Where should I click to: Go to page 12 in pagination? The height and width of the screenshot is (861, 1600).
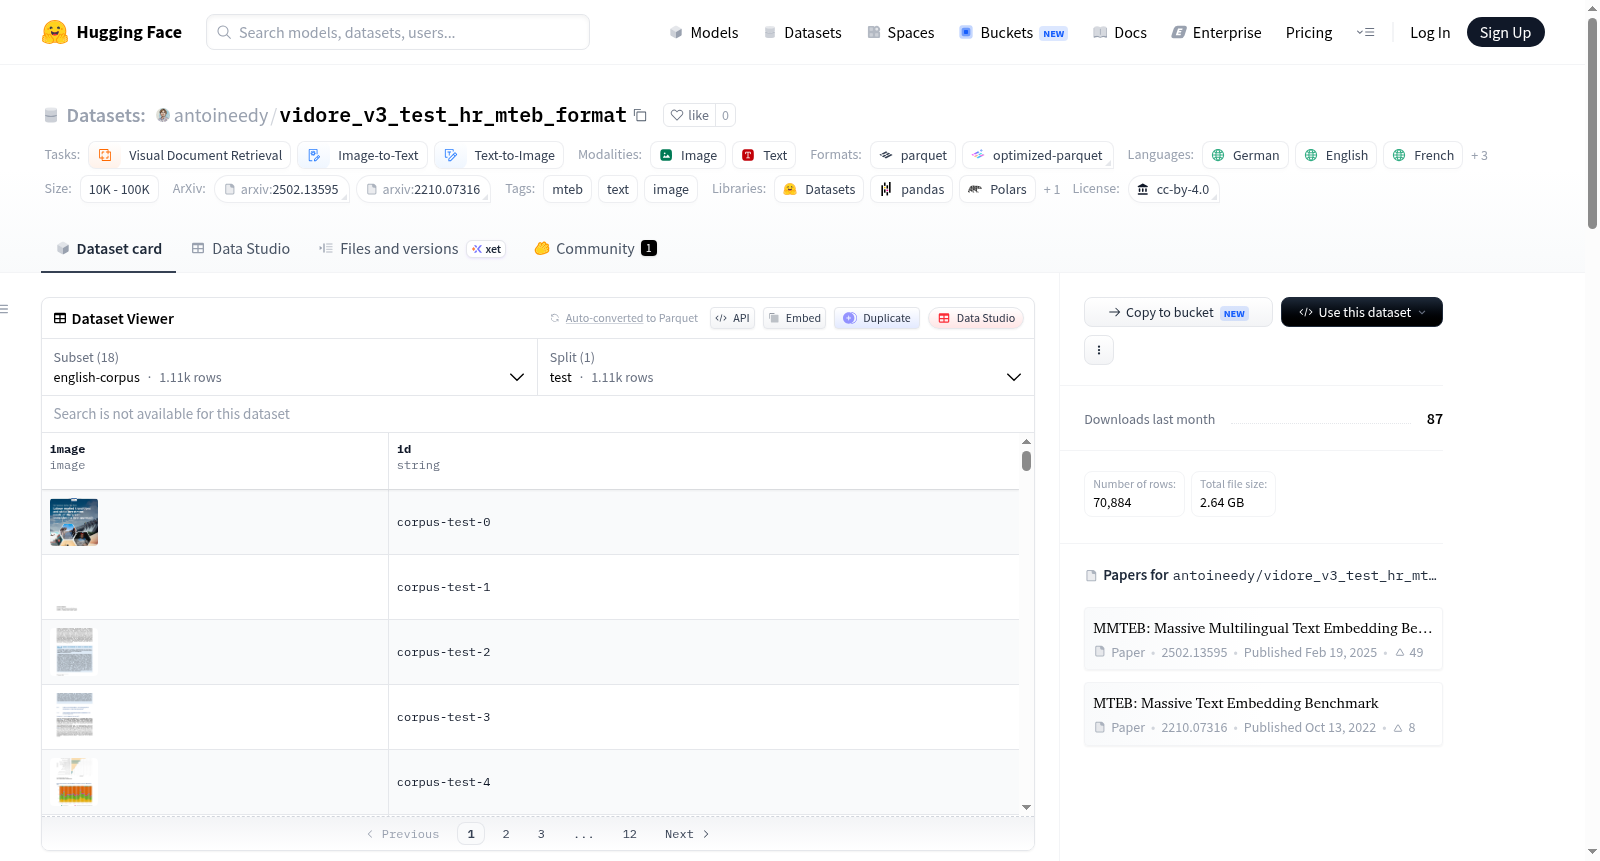[x=629, y=834]
